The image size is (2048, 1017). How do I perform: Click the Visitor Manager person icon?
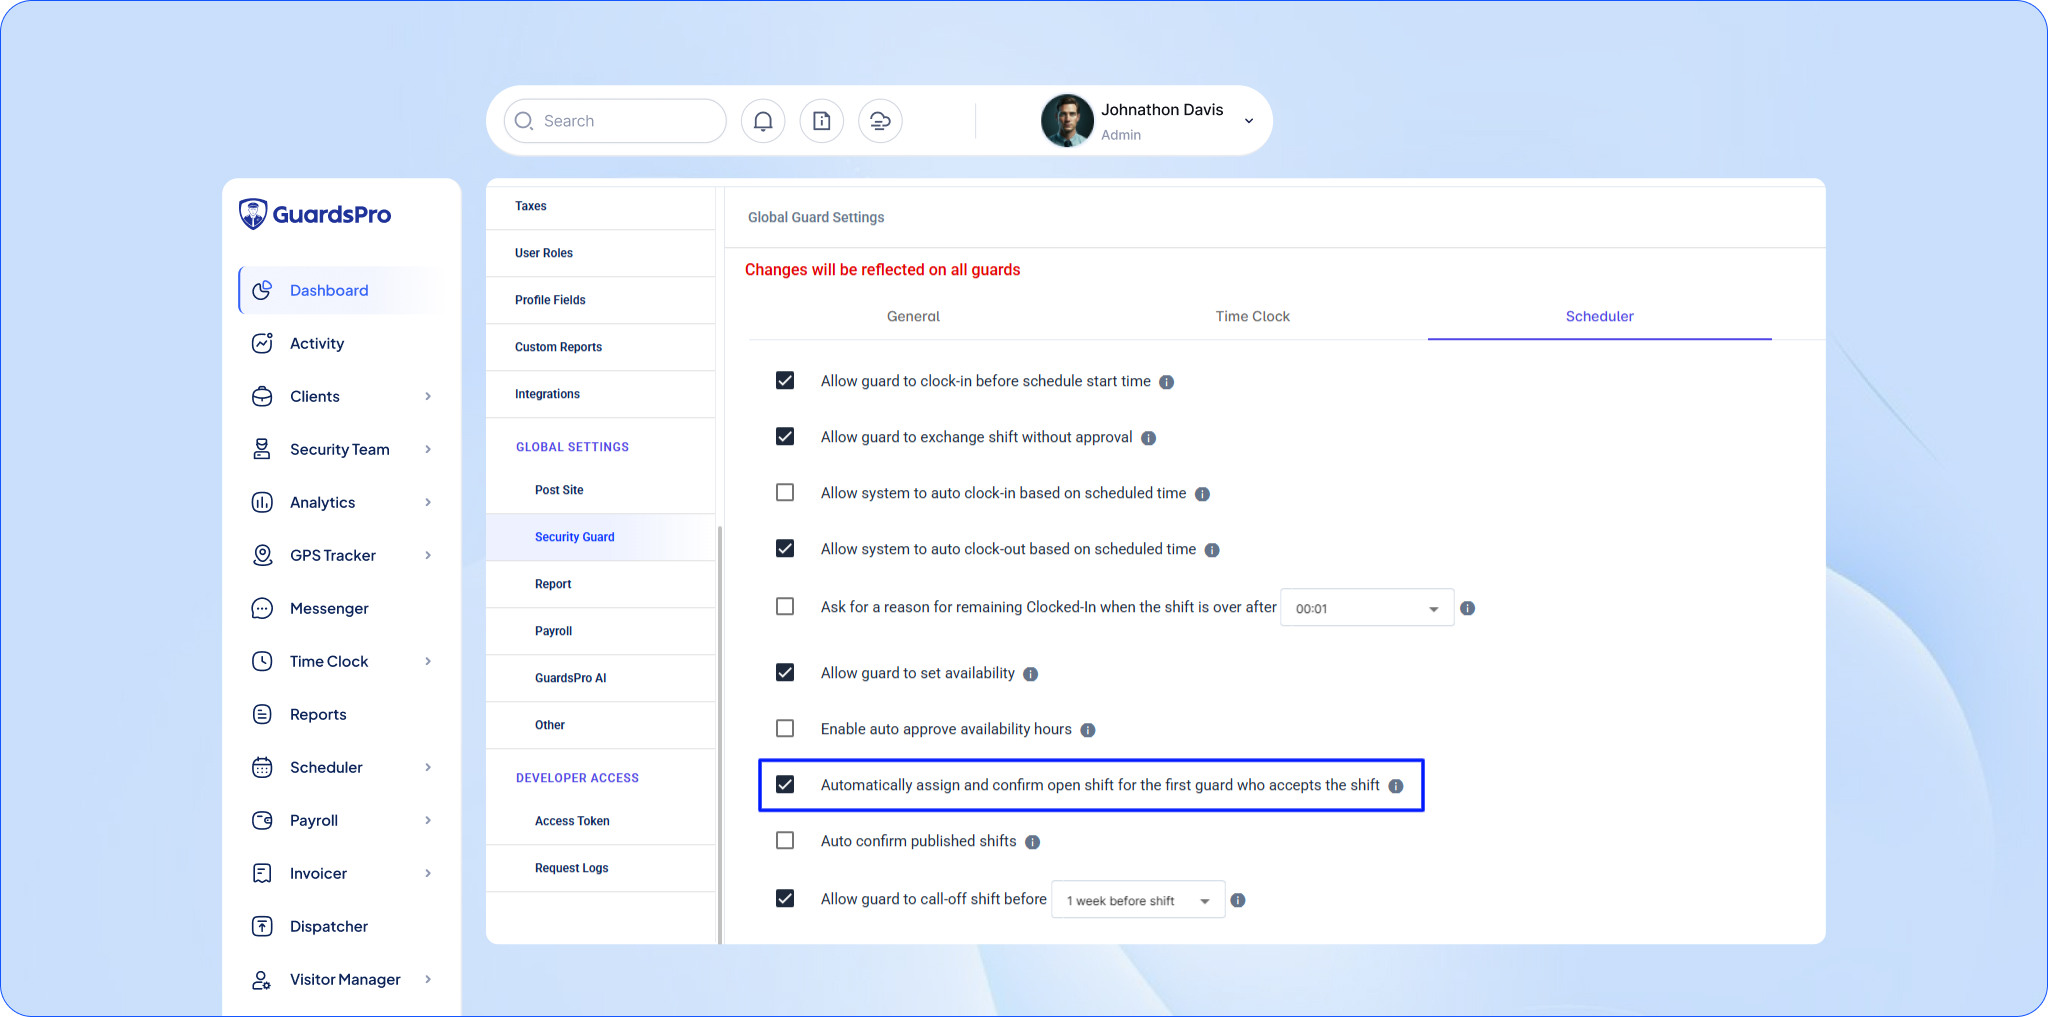click(x=262, y=979)
